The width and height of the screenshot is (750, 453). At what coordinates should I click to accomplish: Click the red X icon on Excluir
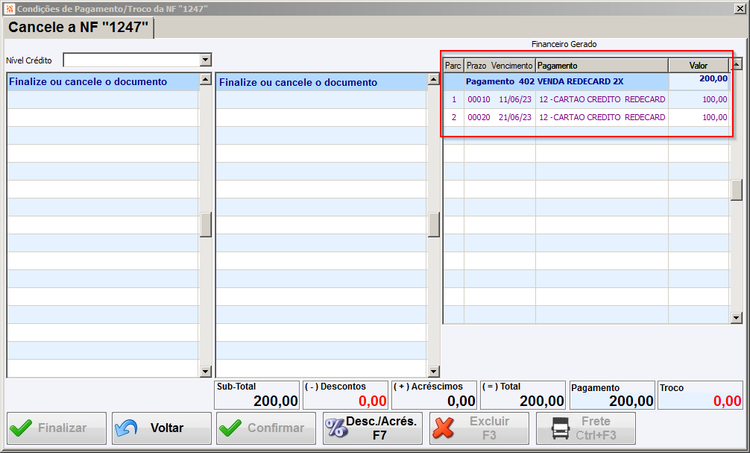[443, 428]
